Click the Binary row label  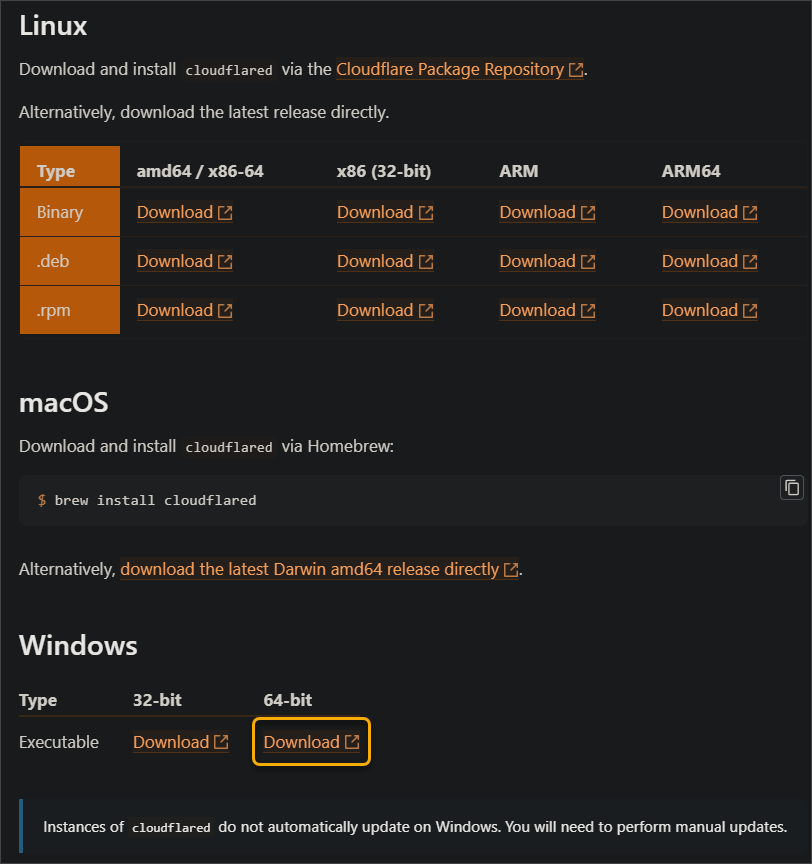[x=59, y=212]
